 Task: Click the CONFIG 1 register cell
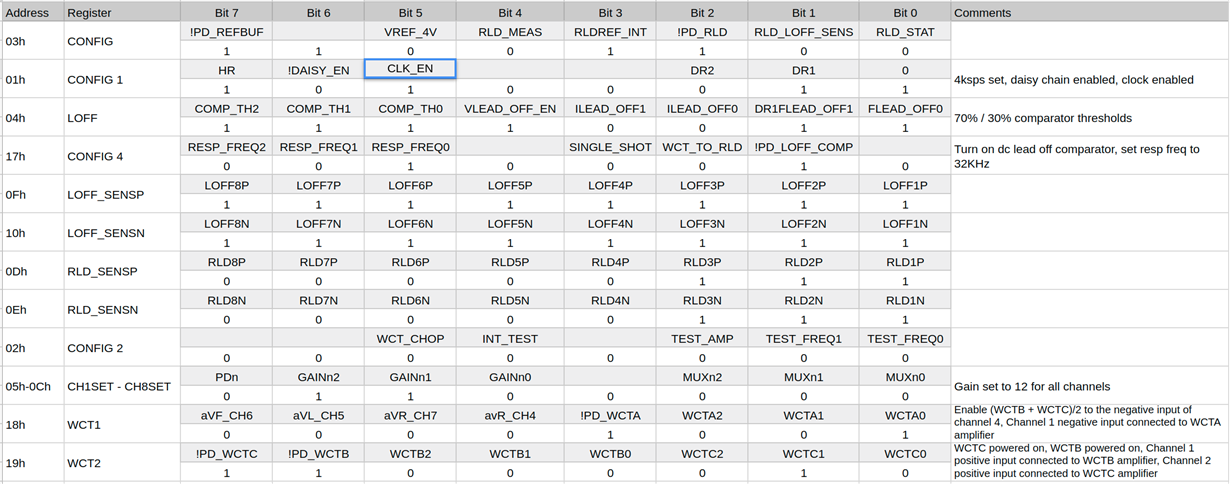pos(121,79)
